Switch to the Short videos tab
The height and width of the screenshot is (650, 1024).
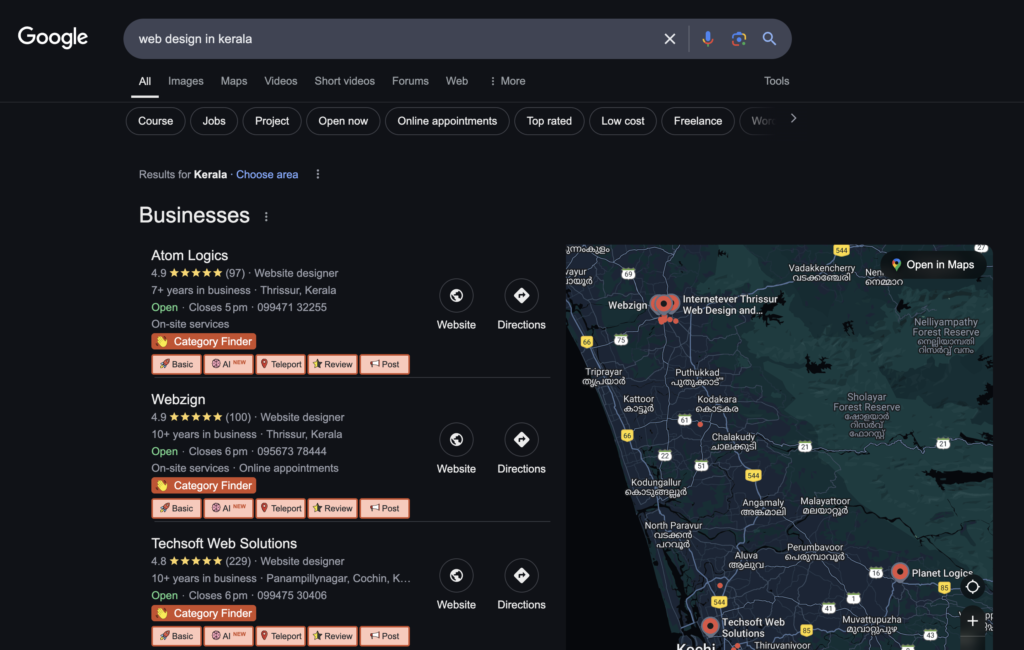pos(345,81)
